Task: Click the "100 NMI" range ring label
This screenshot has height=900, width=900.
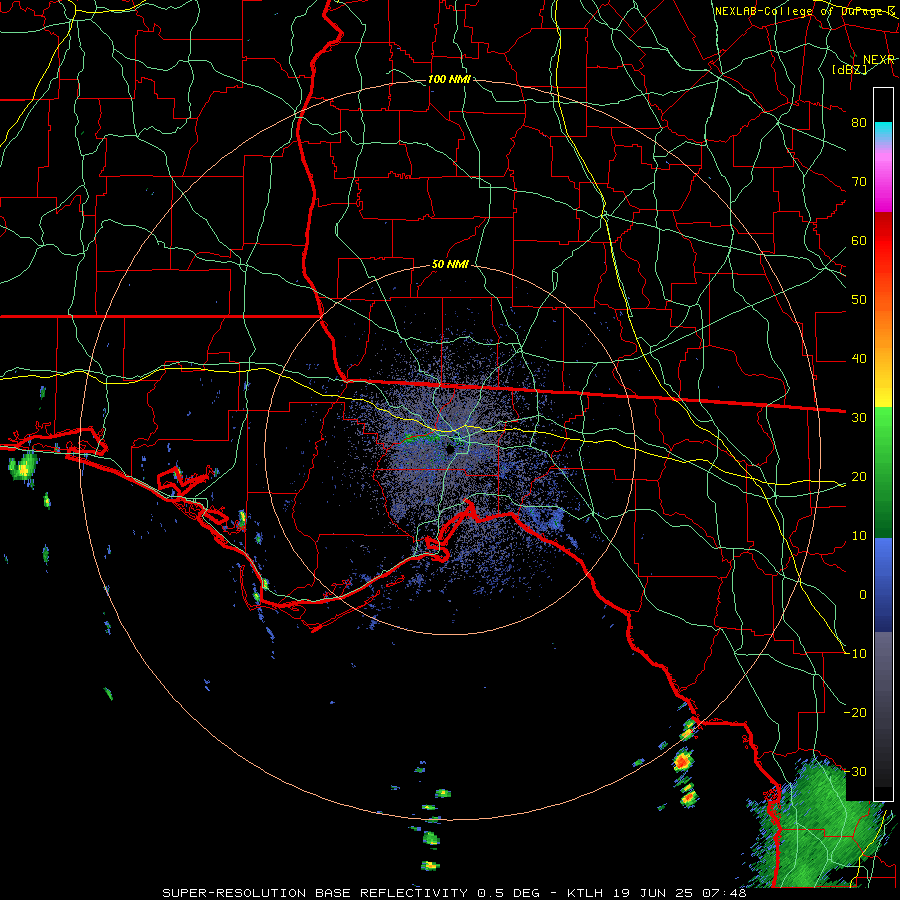Action: (x=449, y=79)
